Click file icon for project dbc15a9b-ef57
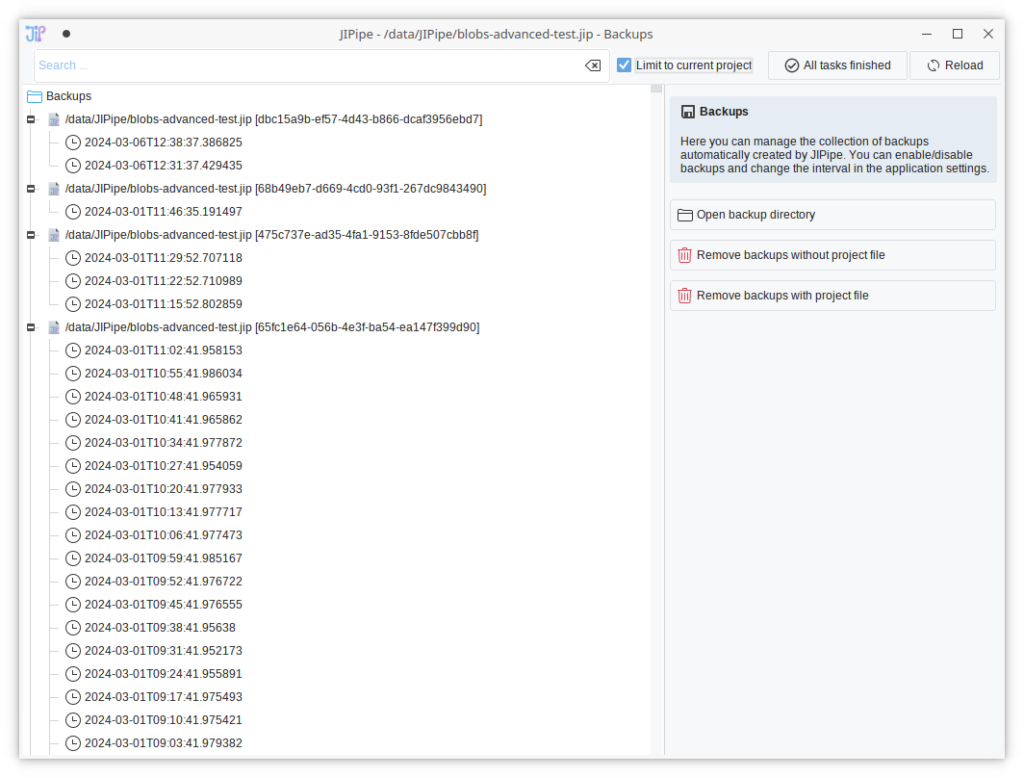The width and height of the screenshot is (1024, 778). tap(54, 119)
